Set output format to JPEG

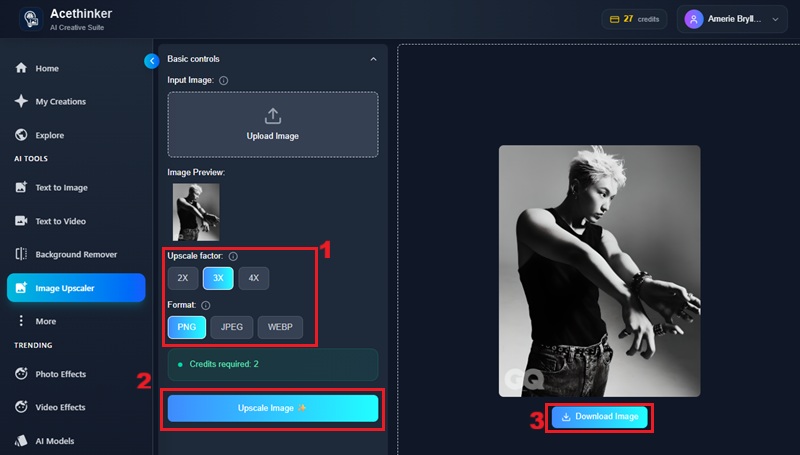pos(232,327)
